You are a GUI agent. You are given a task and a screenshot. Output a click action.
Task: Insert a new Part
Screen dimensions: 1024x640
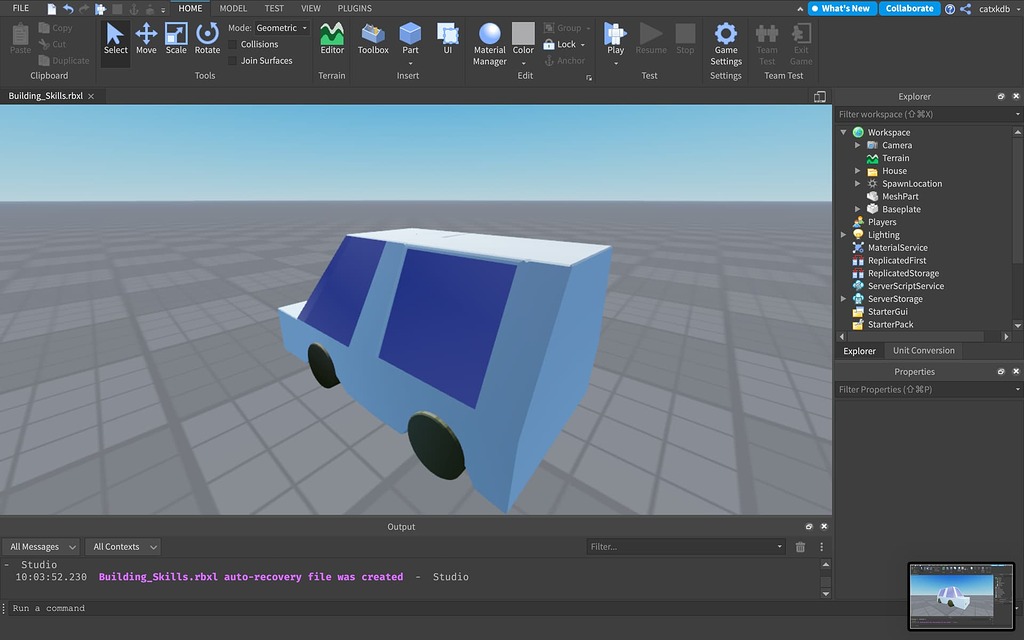click(x=409, y=38)
